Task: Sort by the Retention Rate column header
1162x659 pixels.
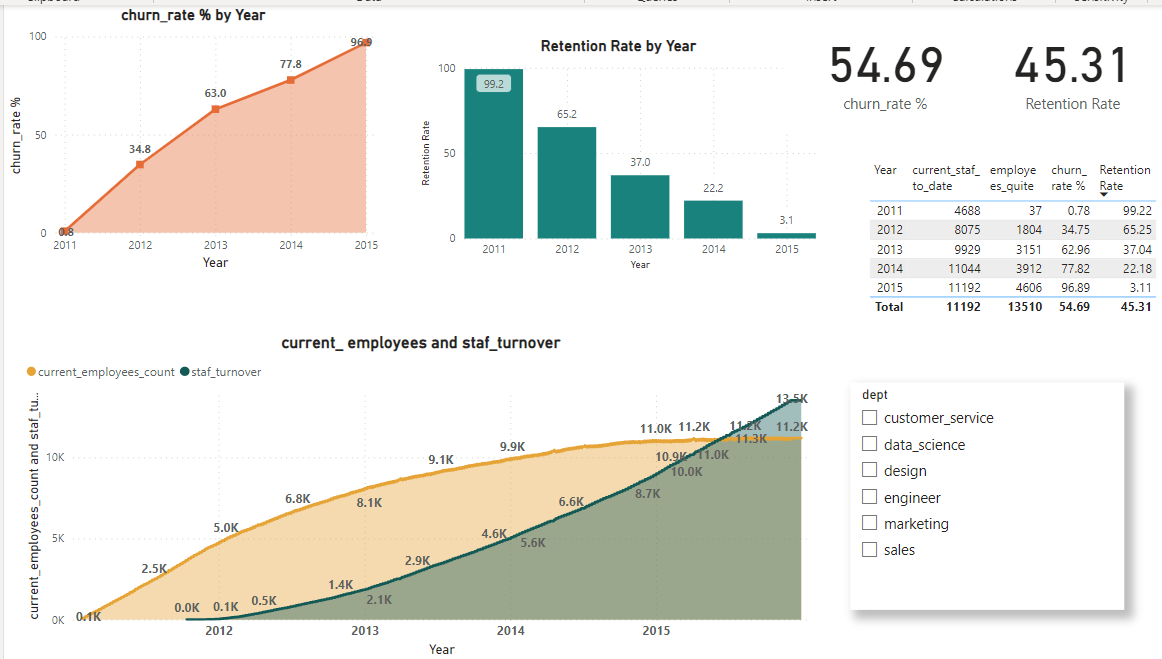Action: (1125, 176)
